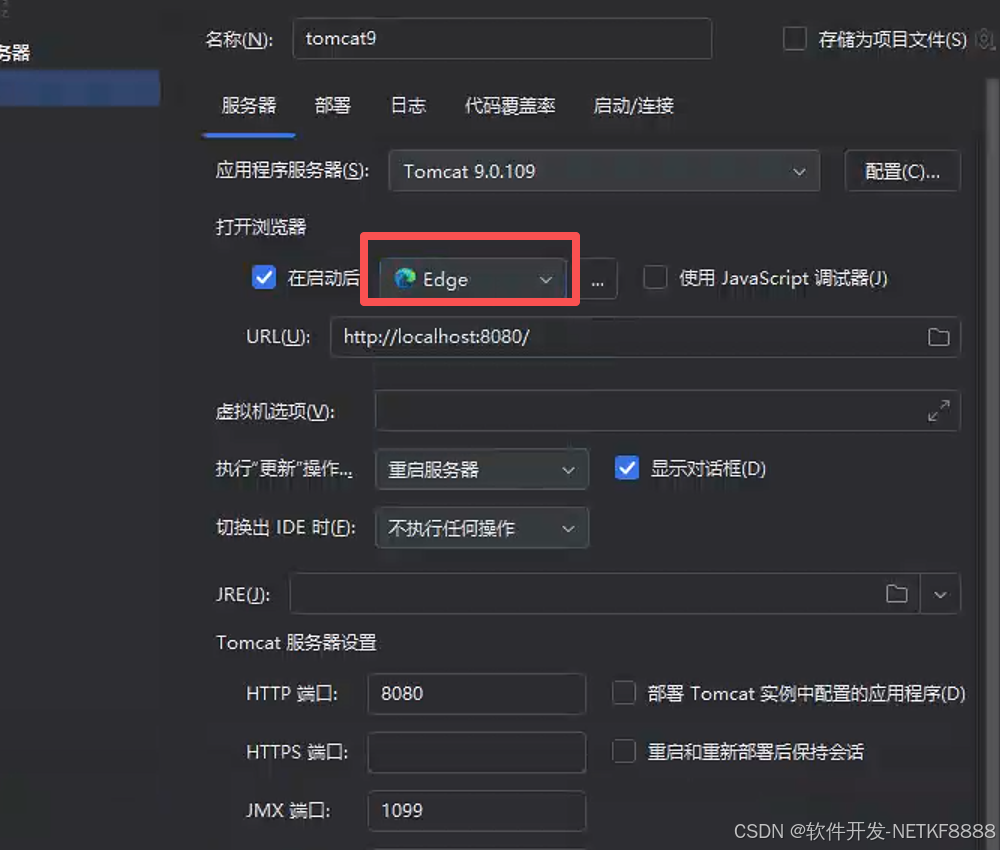Switch to the 服务器 tab
This screenshot has width=1000, height=850.
coord(249,105)
